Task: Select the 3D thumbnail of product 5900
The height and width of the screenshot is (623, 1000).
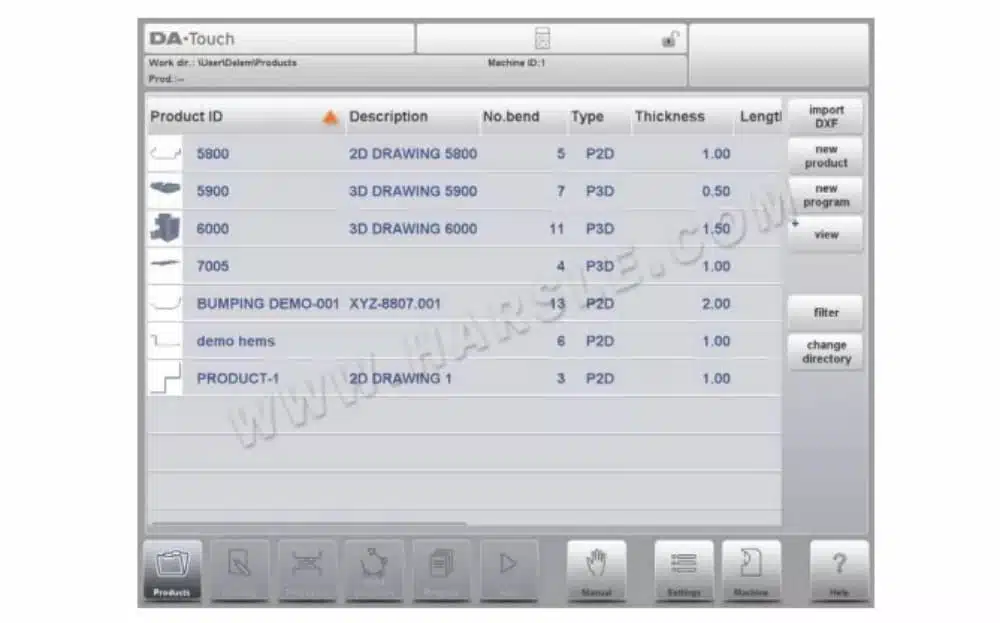Action: click(x=165, y=191)
